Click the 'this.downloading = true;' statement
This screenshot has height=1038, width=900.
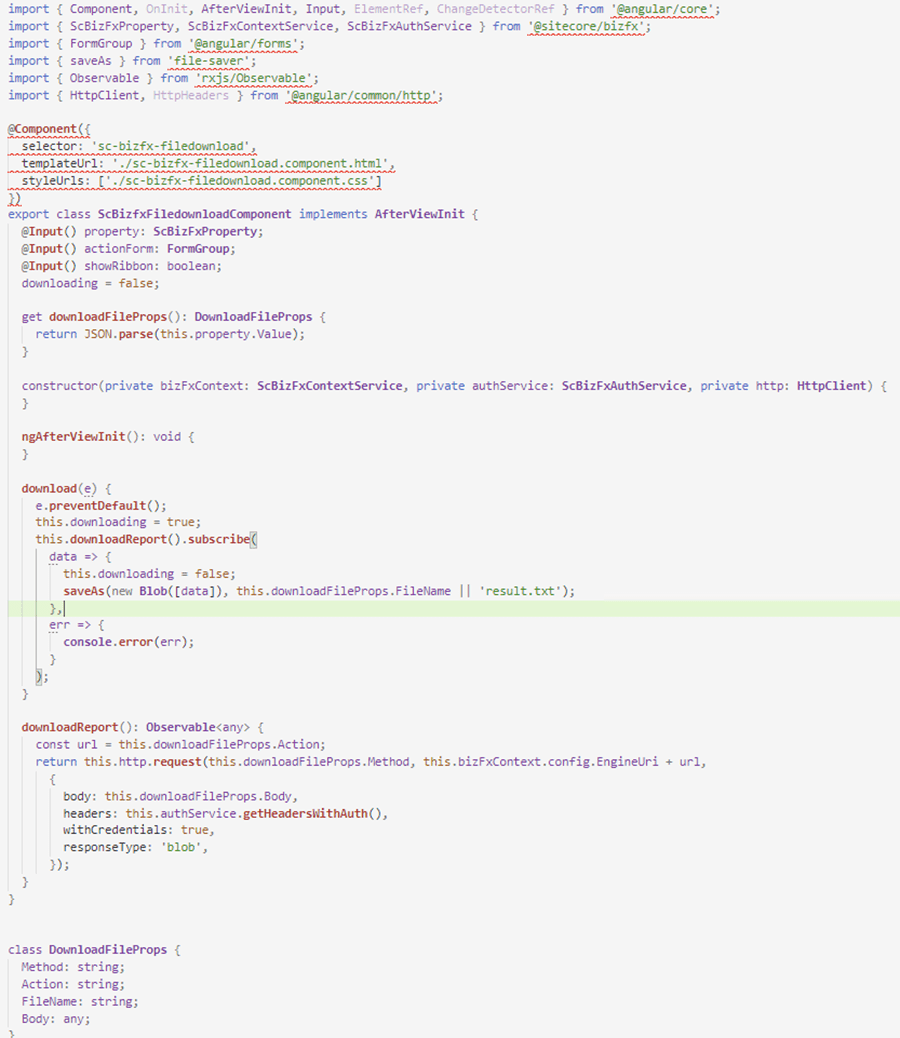coord(118,522)
